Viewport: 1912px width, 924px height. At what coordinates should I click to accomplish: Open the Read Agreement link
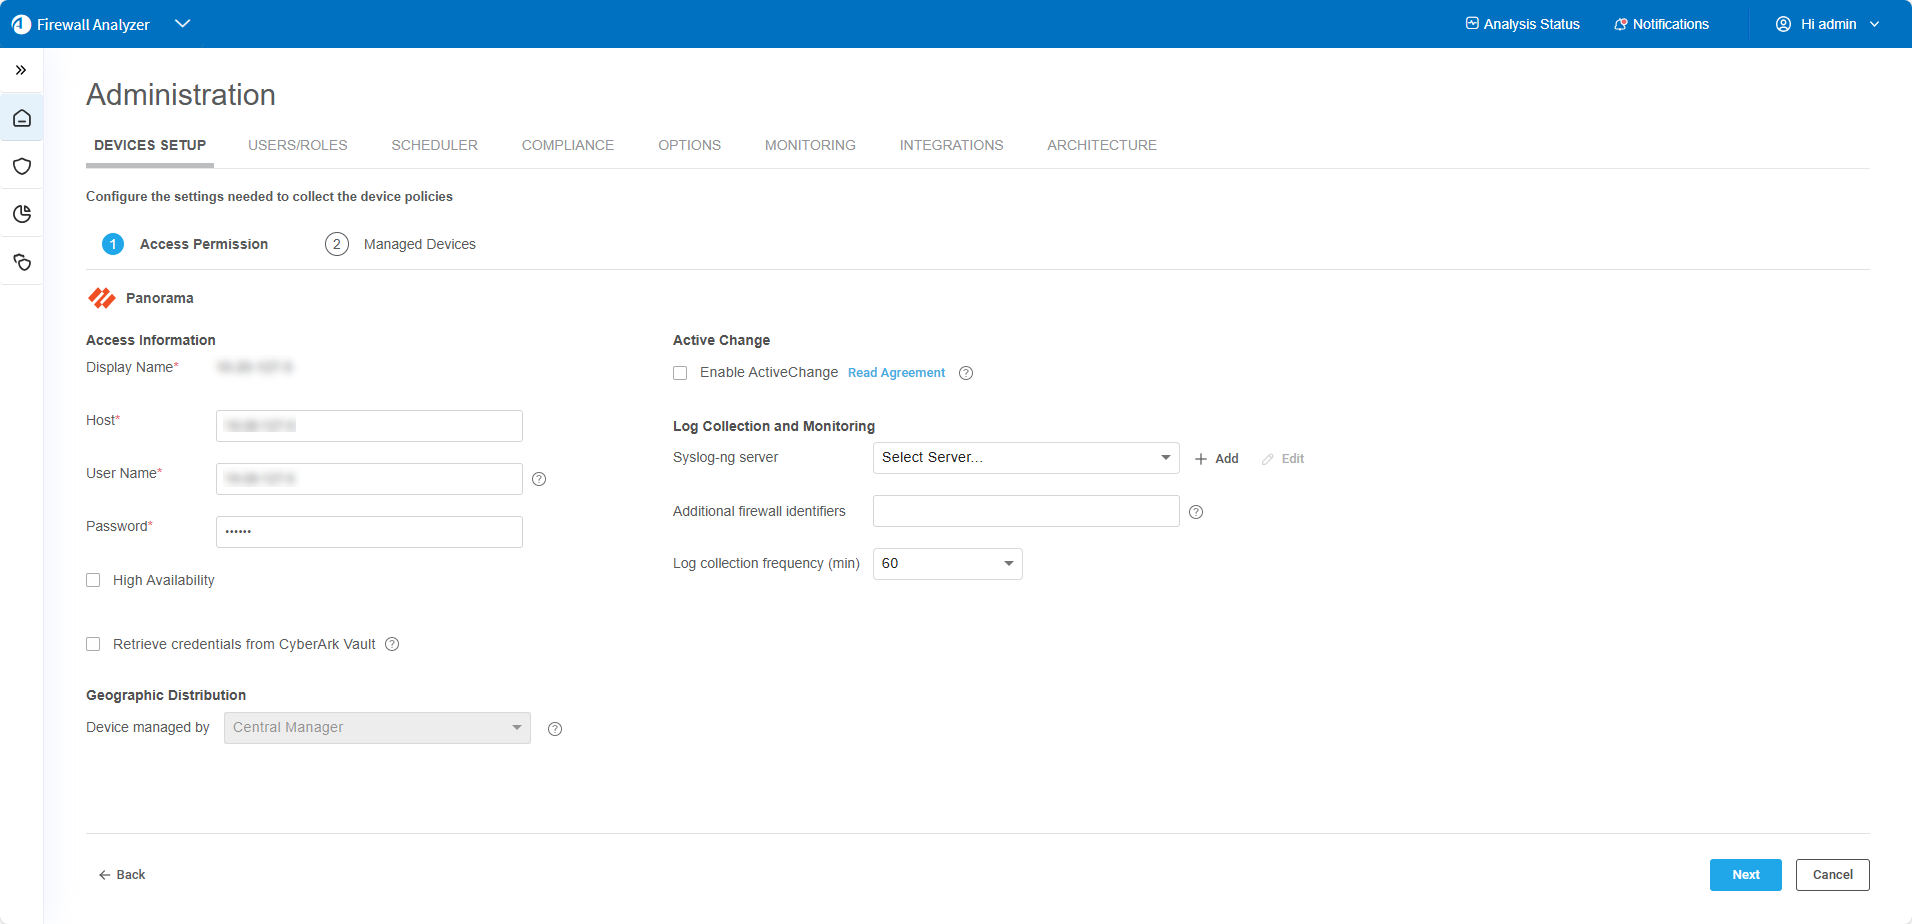click(896, 373)
